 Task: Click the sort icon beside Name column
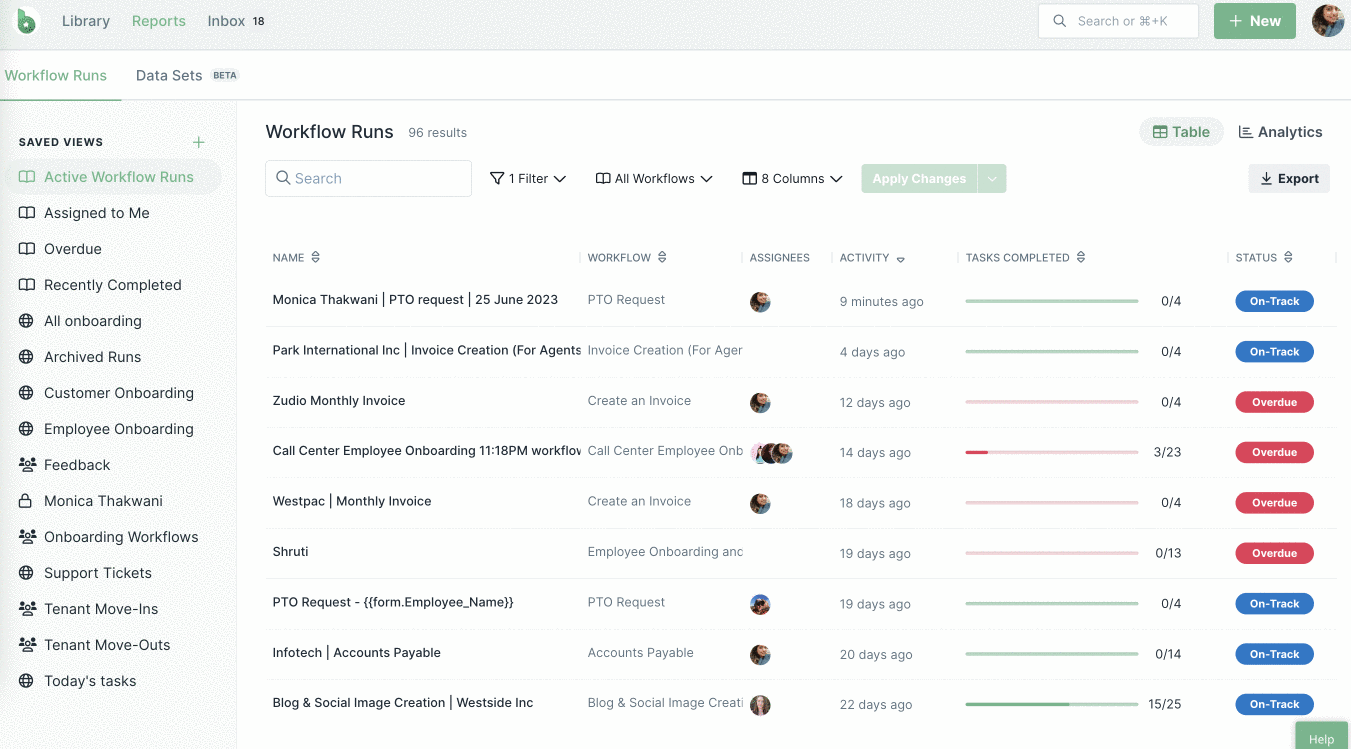point(316,258)
